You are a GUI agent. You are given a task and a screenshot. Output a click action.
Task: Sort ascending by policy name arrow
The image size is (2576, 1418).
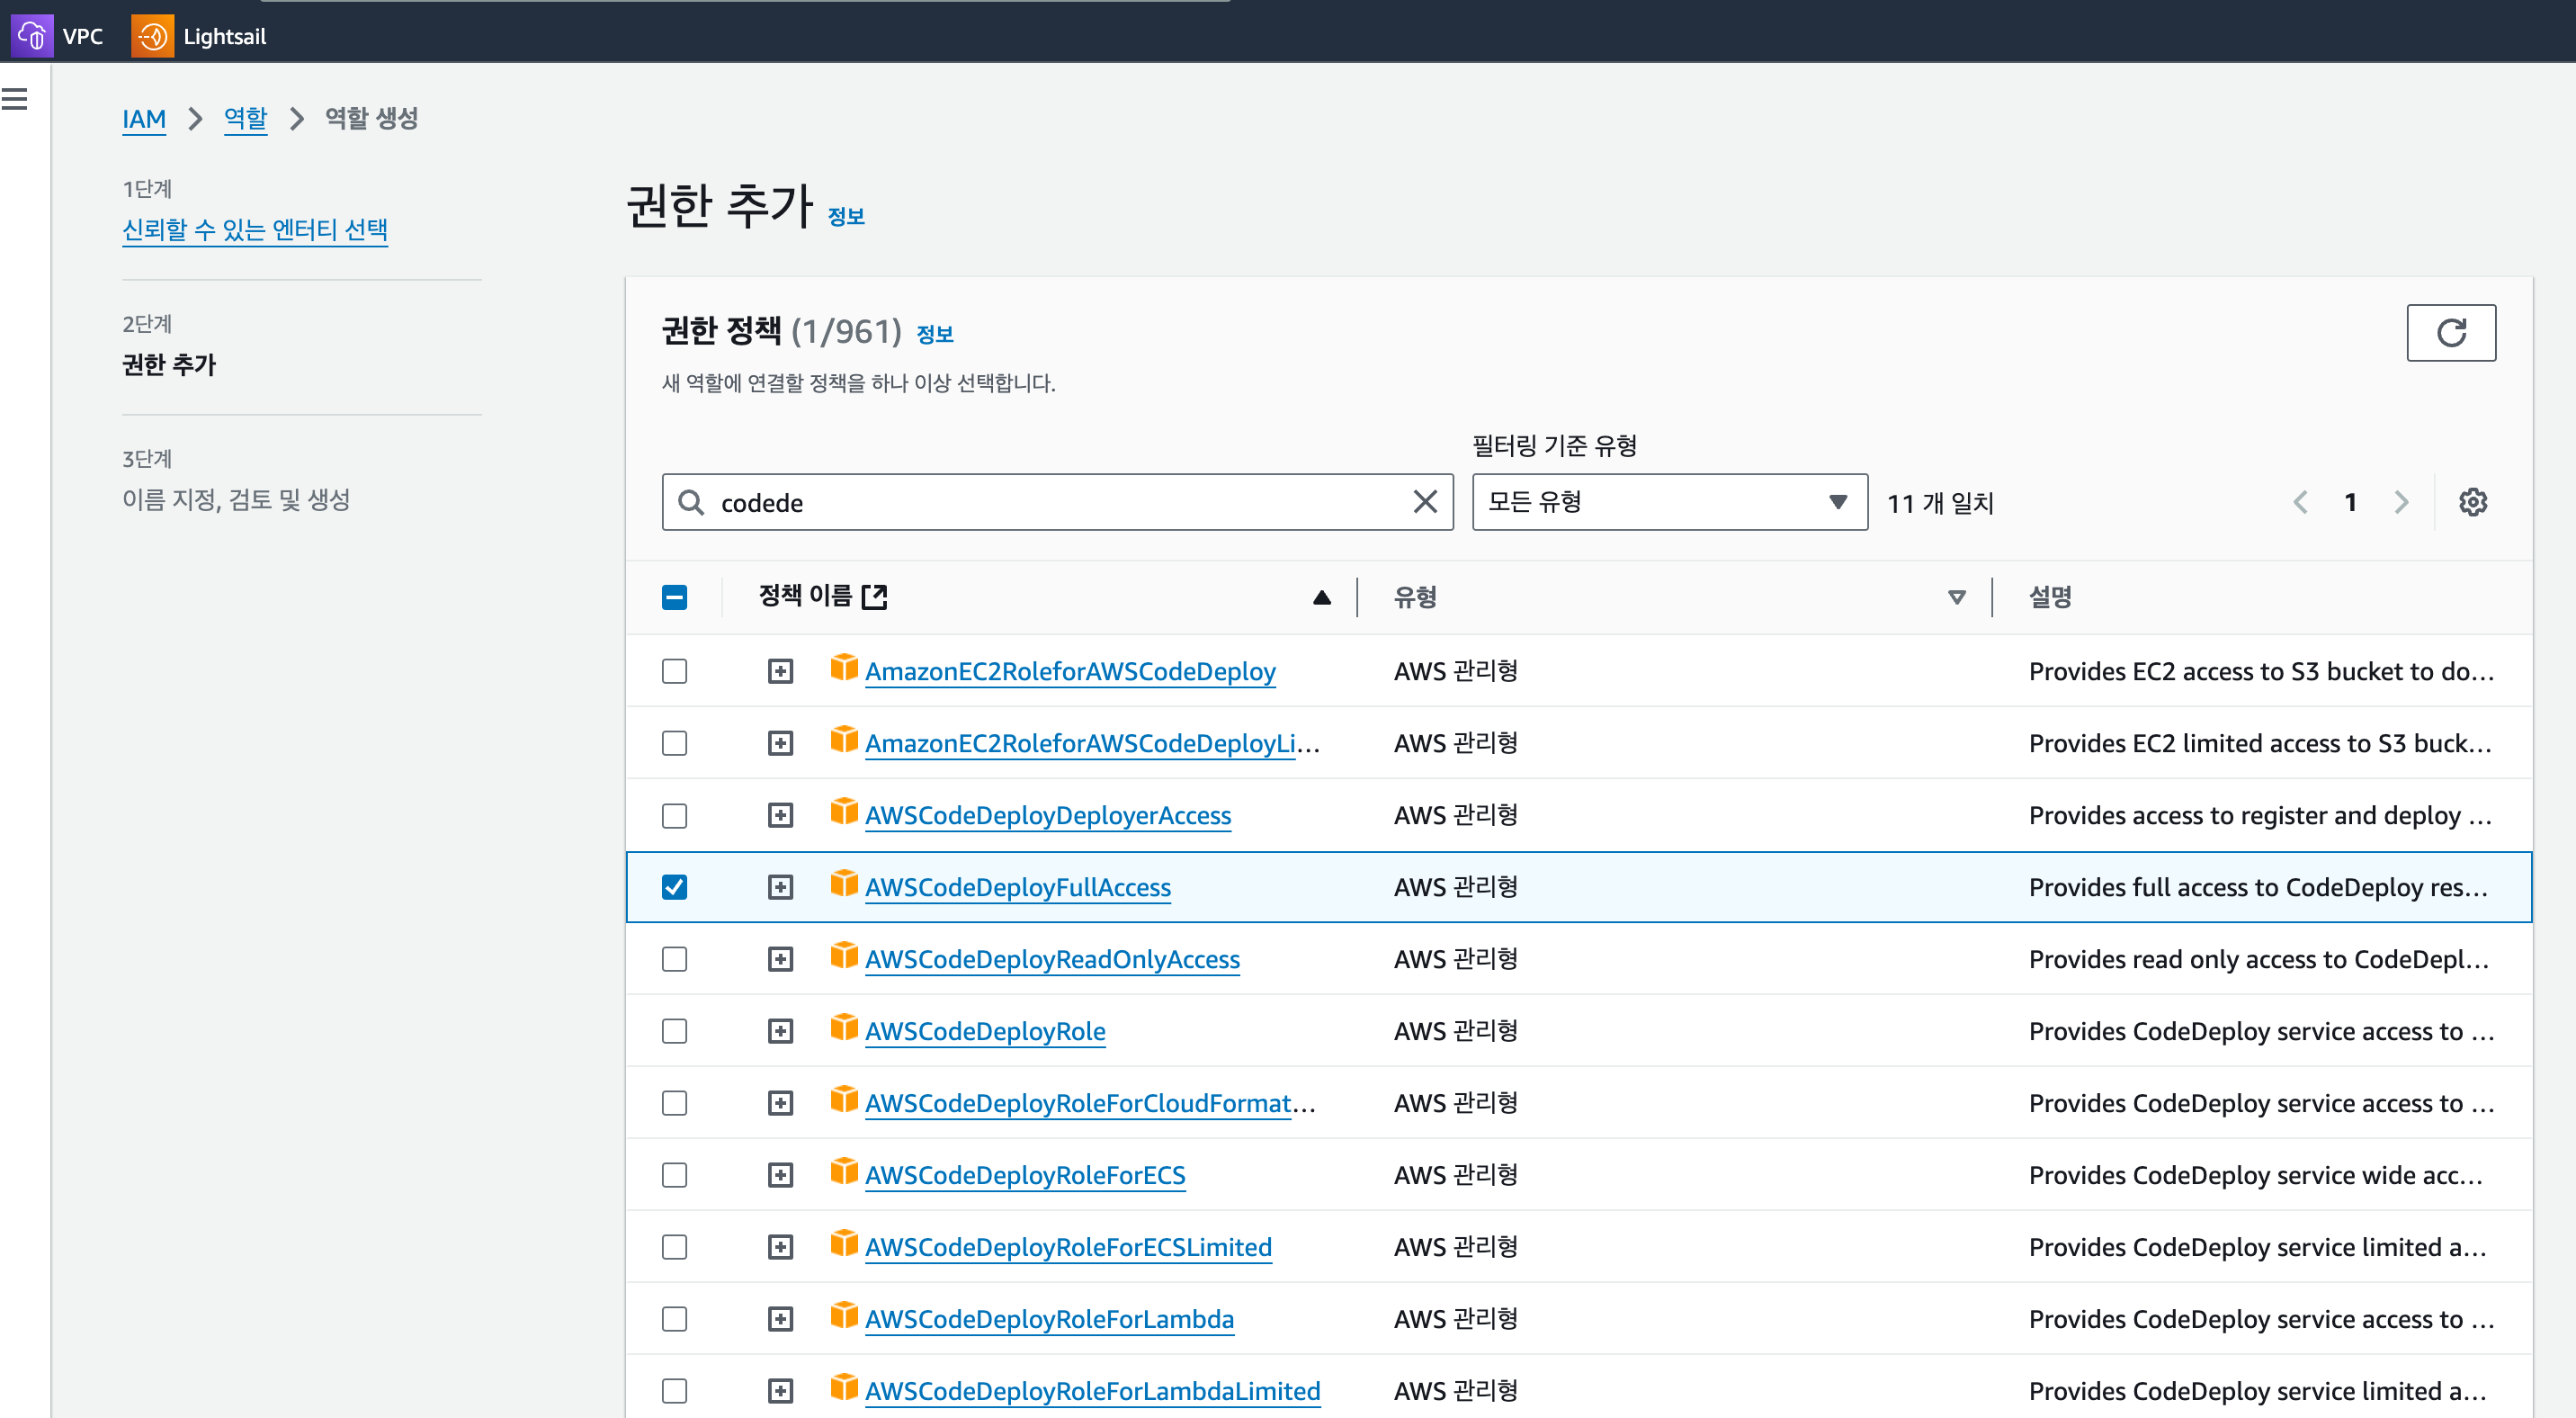[x=1321, y=597]
